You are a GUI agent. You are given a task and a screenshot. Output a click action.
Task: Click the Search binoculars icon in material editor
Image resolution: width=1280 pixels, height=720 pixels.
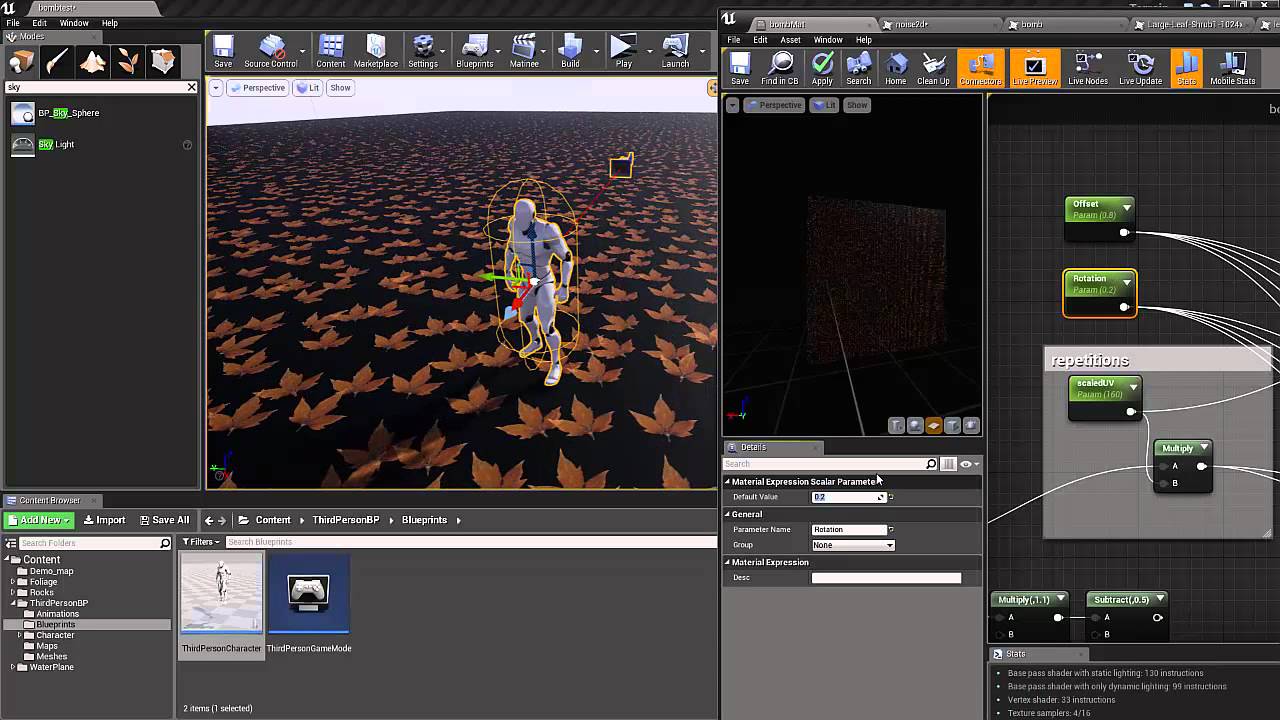tap(858, 69)
